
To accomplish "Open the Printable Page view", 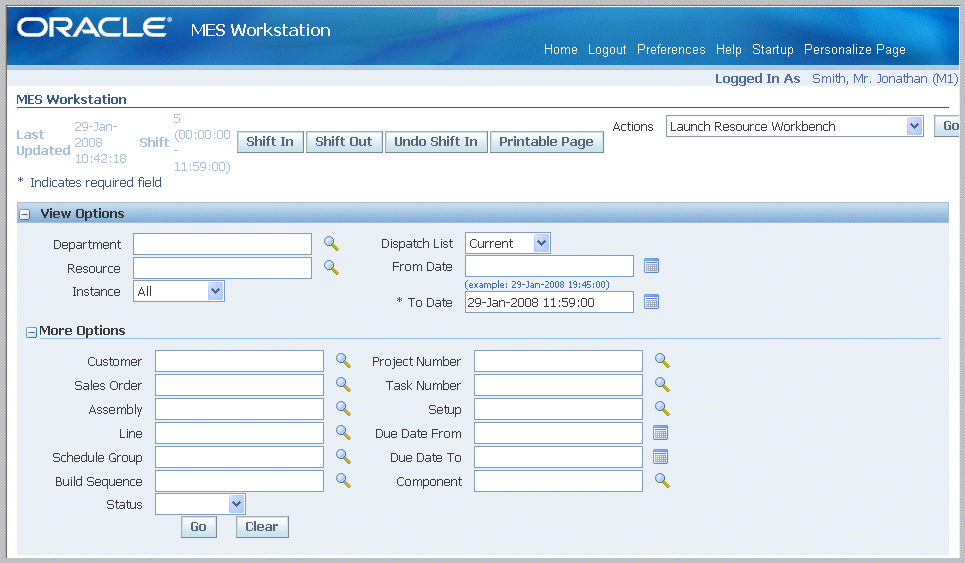I will point(547,142).
